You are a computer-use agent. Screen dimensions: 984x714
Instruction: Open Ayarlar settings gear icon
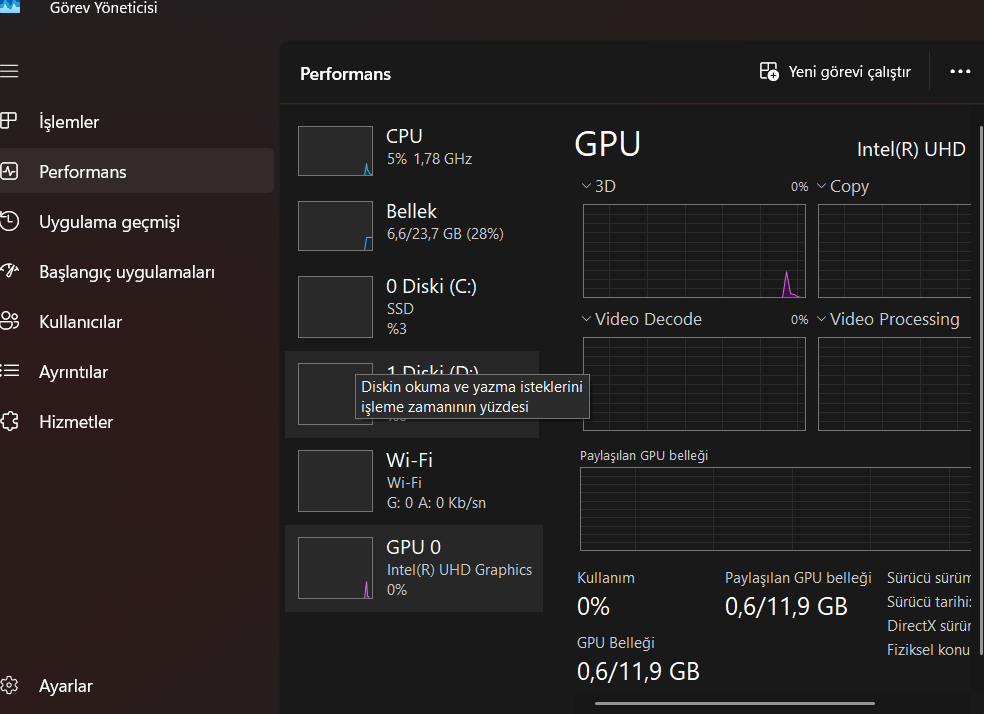pyautogui.click(x=9, y=686)
